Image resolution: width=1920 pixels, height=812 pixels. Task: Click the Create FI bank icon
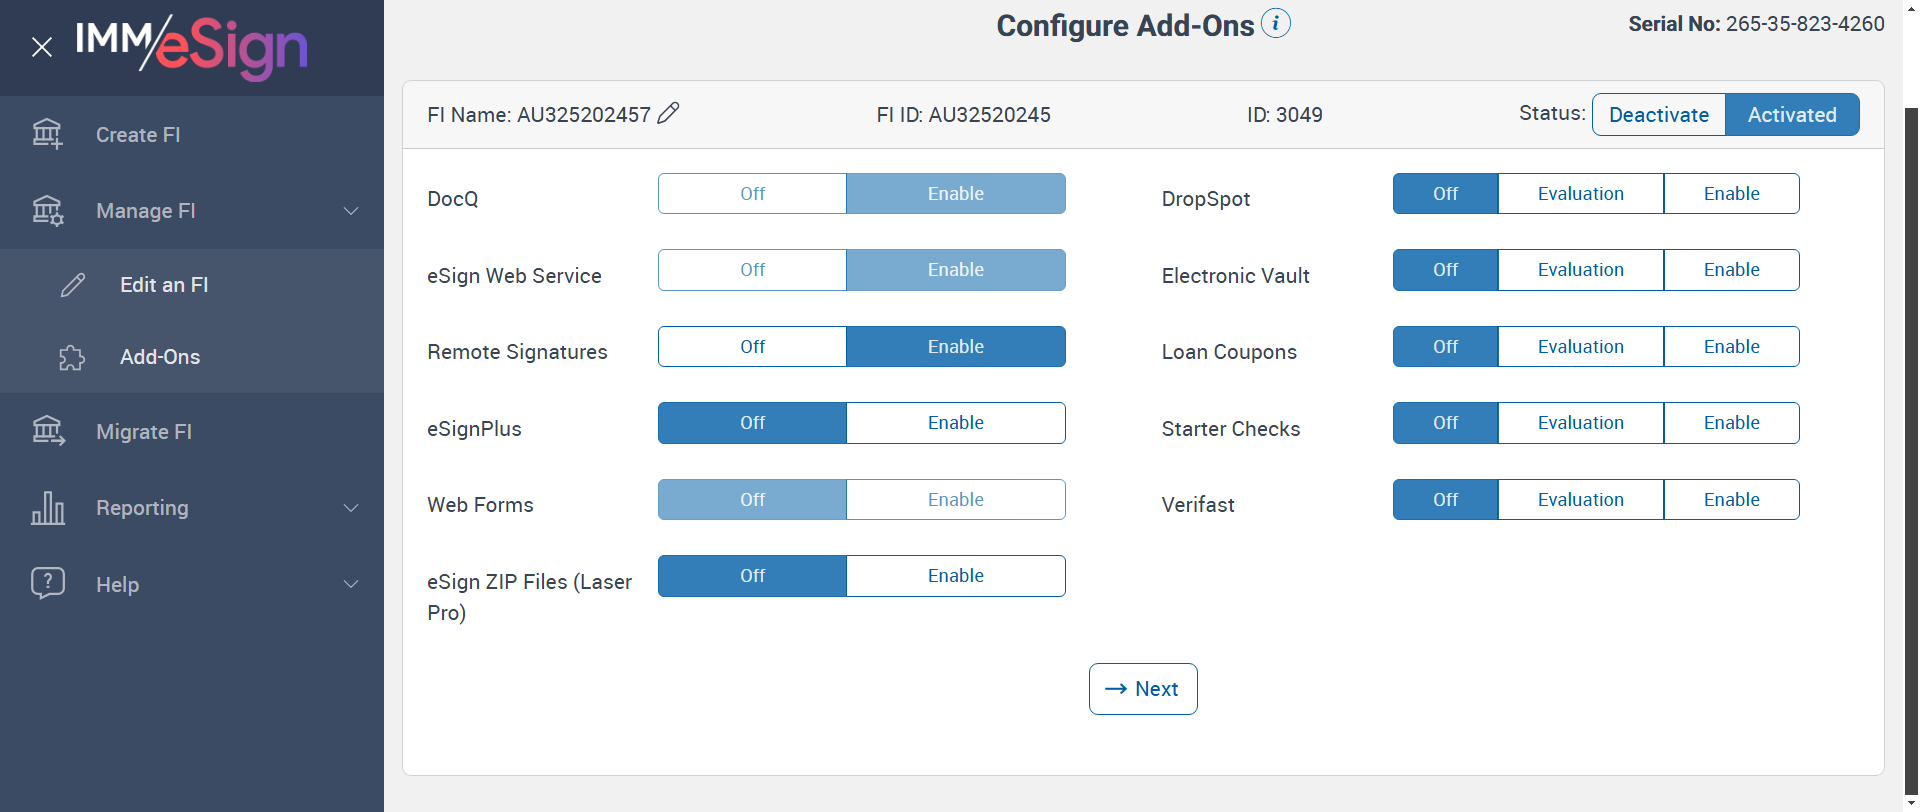click(x=47, y=134)
